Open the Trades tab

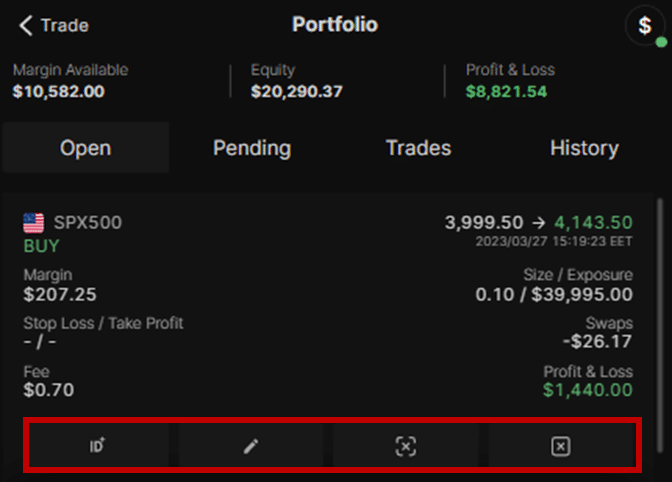[418, 148]
